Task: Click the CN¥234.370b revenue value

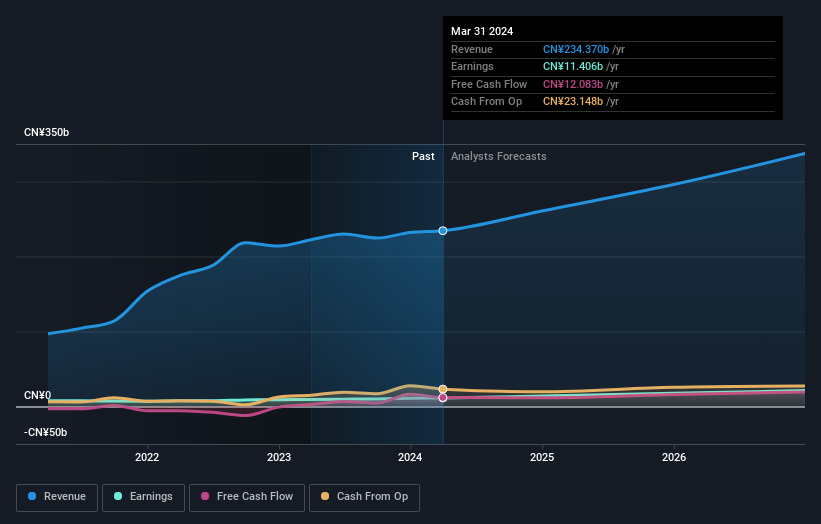Action: 576,49
